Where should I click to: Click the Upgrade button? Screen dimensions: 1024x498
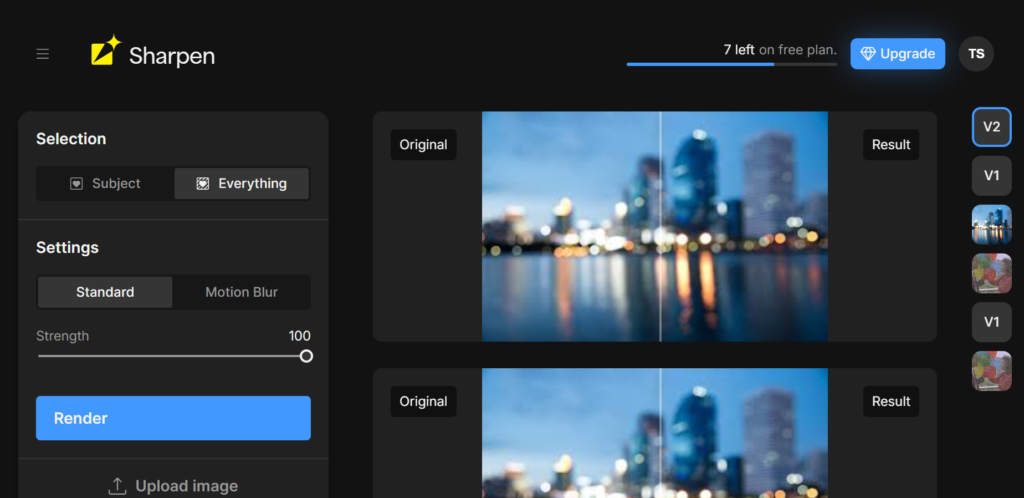tap(897, 54)
